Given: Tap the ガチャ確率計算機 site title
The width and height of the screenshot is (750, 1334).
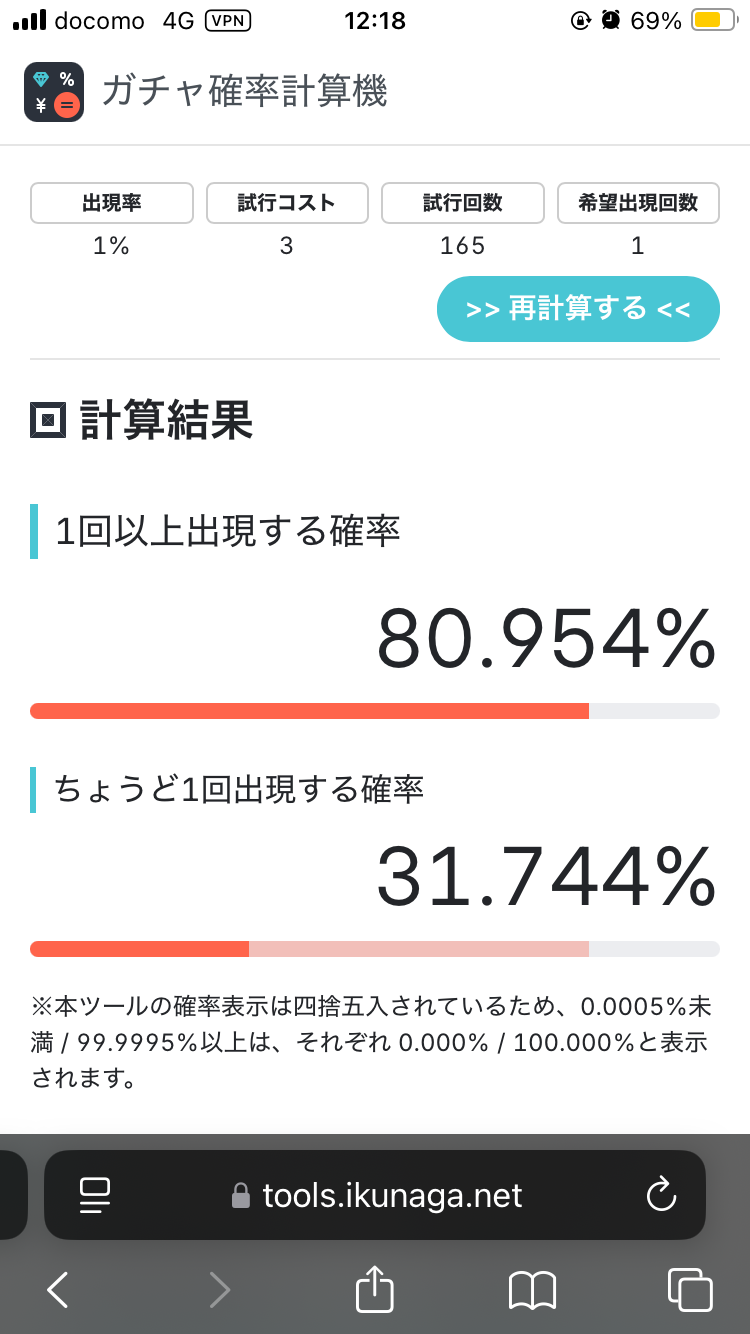Looking at the screenshot, I should pos(244,92).
